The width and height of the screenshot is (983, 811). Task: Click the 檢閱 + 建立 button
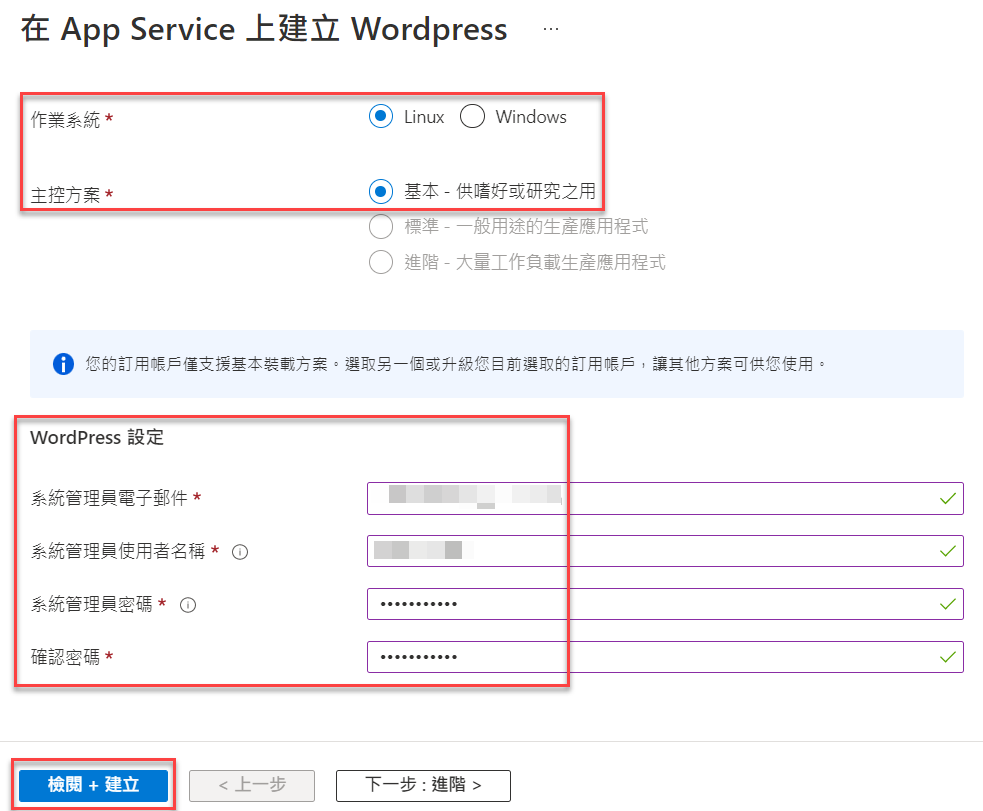click(93, 785)
